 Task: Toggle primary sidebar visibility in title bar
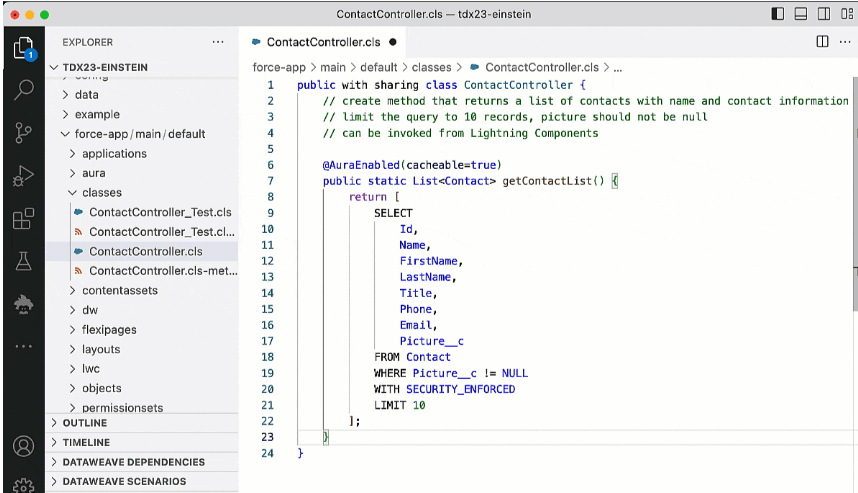coord(777,14)
